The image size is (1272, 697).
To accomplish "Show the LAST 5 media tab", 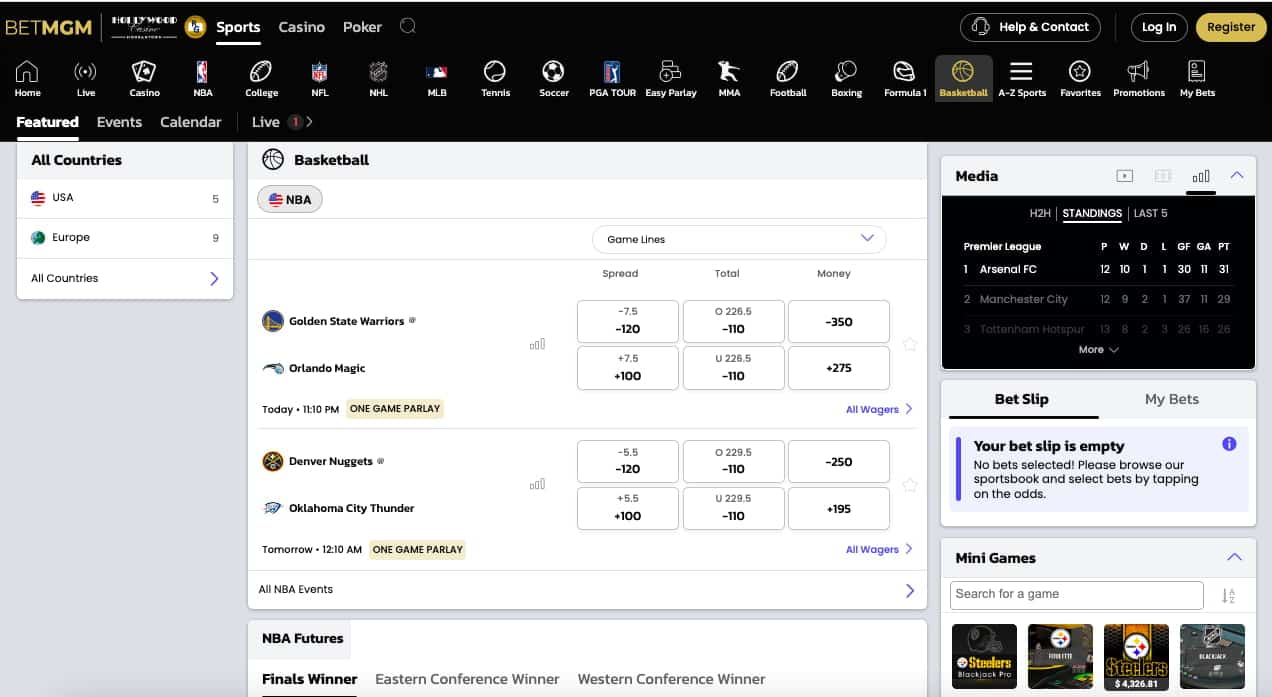I will click(1150, 213).
